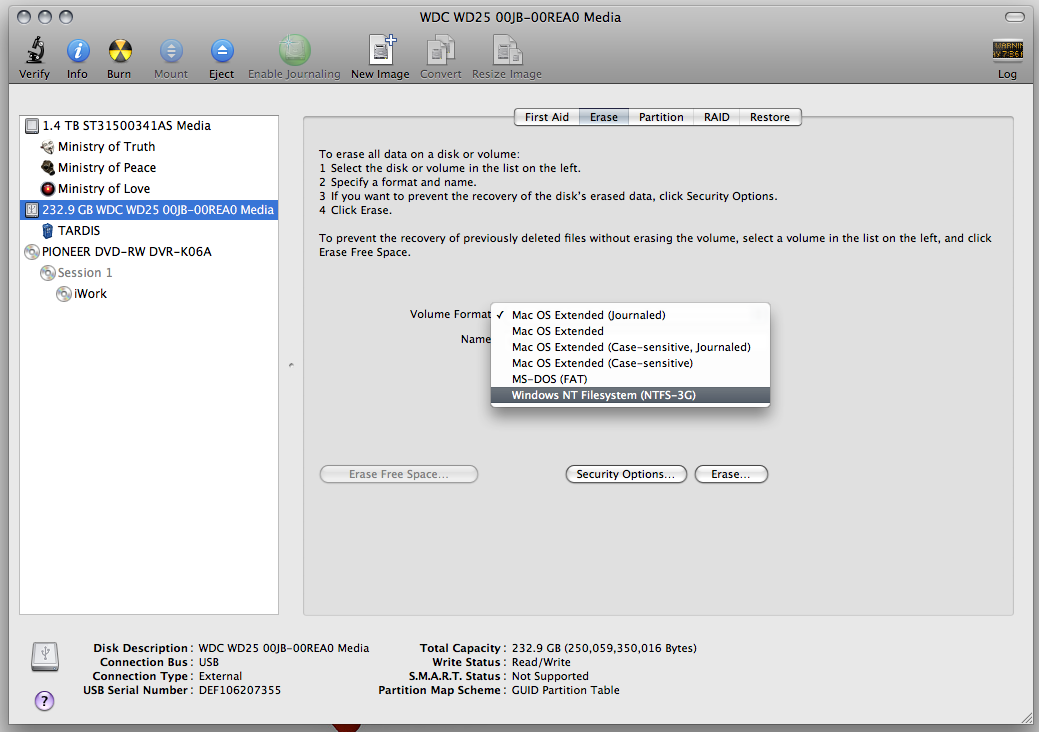Select the iWork disc volume
This screenshot has width=1039, height=732.
149,293
